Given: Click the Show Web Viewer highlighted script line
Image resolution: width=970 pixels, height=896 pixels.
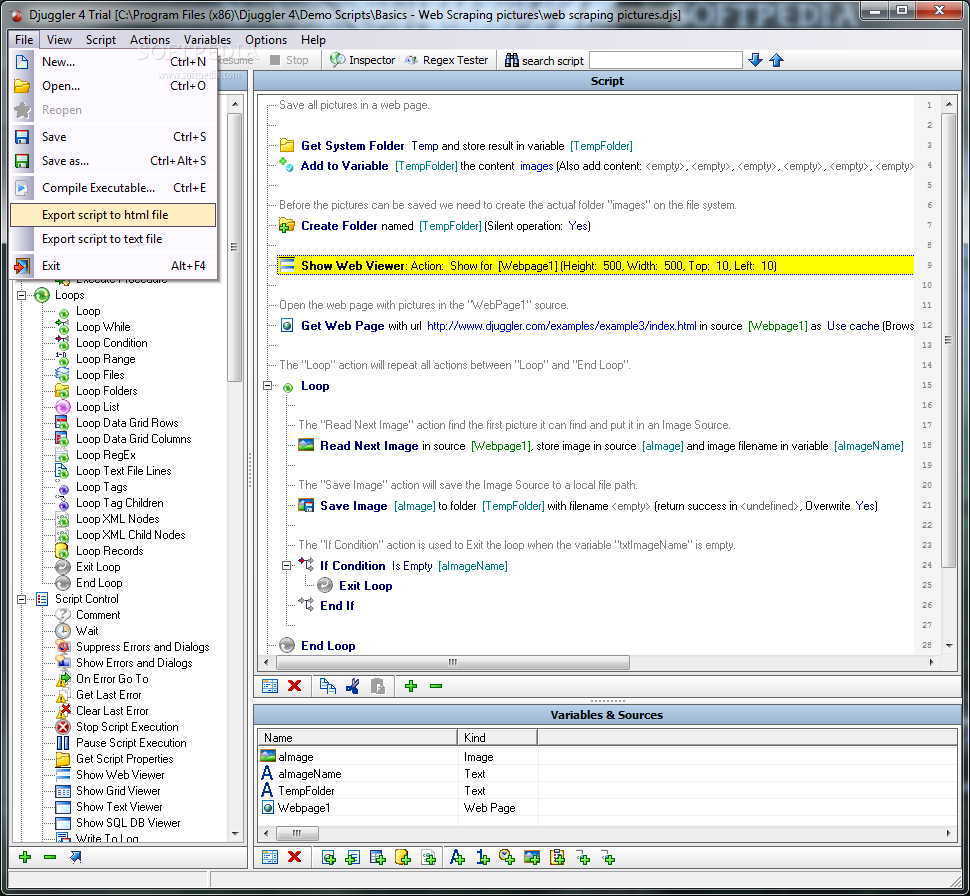Looking at the screenshot, I should pyautogui.click(x=595, y=265).
